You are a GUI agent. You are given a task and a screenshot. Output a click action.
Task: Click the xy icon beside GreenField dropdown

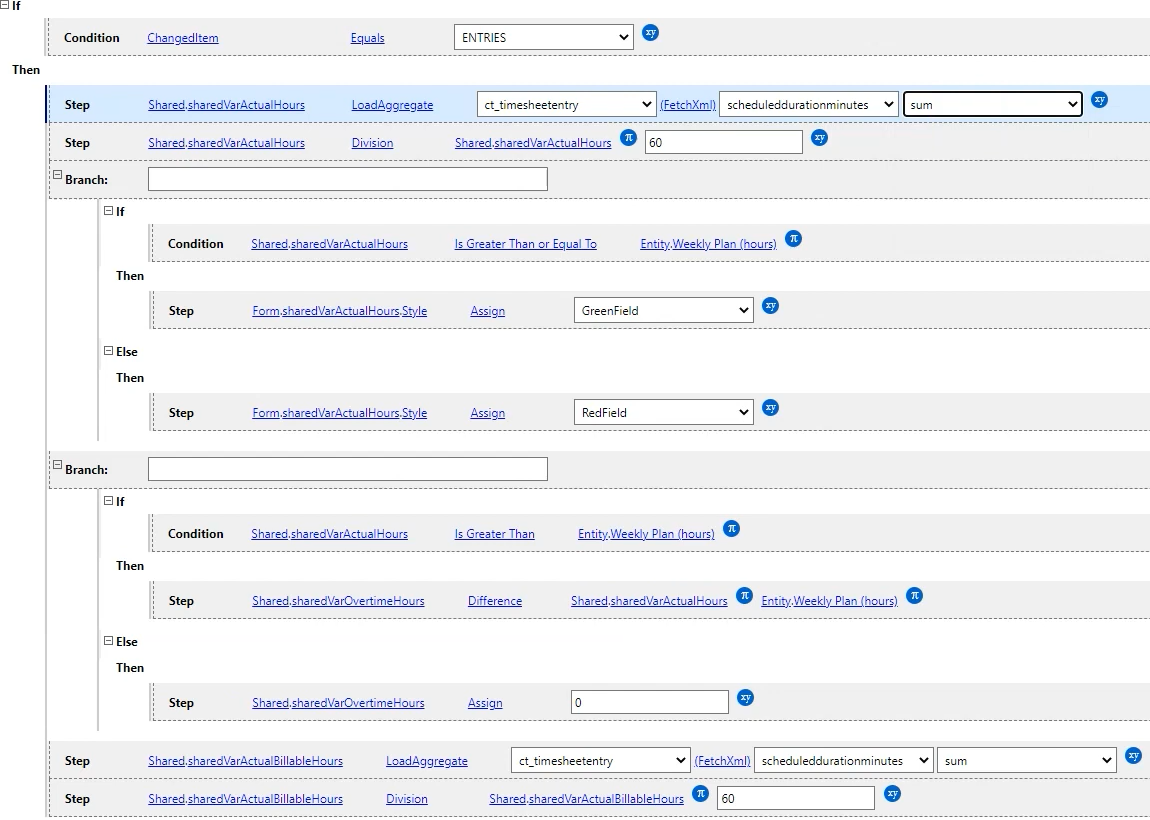[770, 306]
